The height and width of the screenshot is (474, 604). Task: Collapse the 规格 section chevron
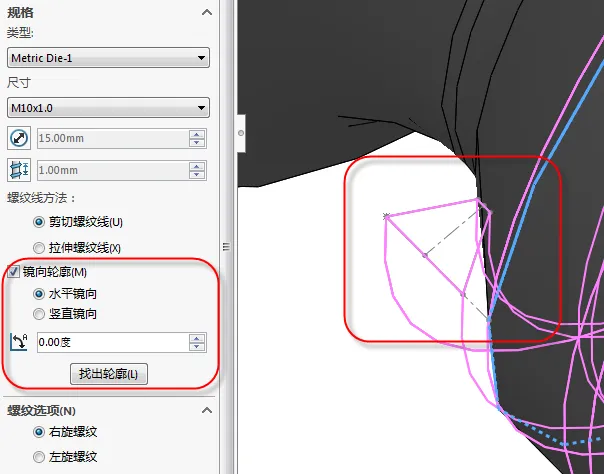[207, 12]
